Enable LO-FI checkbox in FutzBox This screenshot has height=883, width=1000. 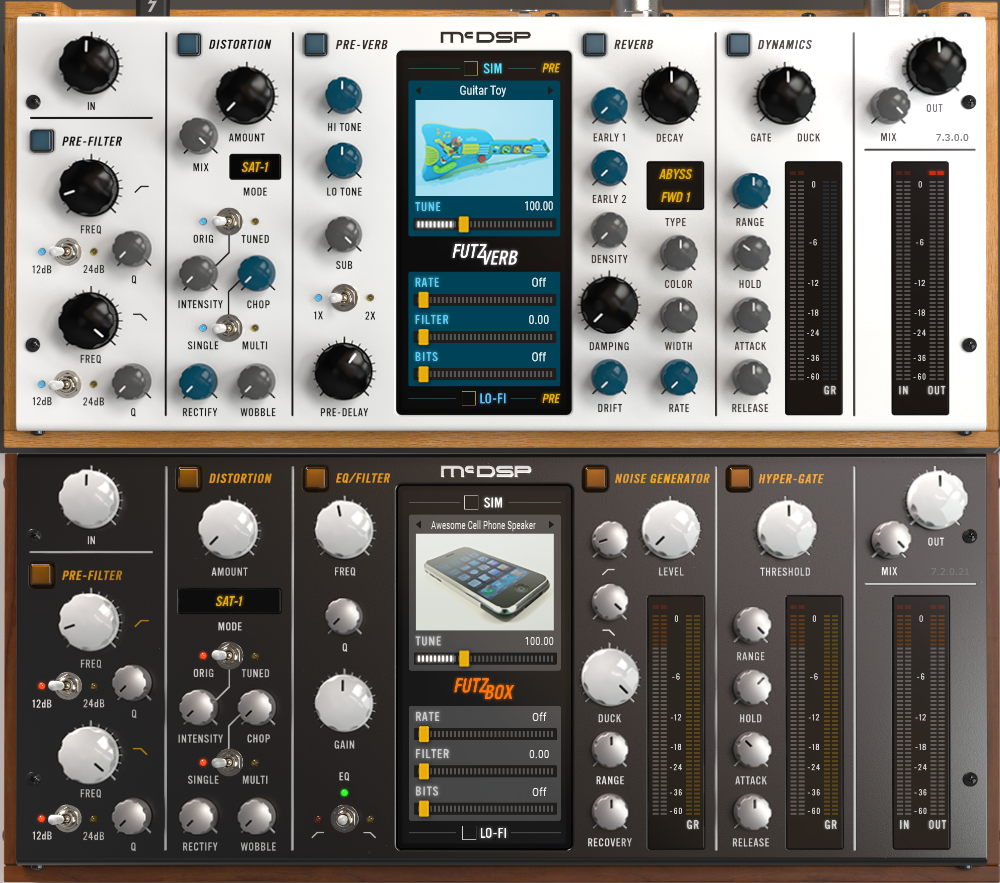[x=469, y=833]
